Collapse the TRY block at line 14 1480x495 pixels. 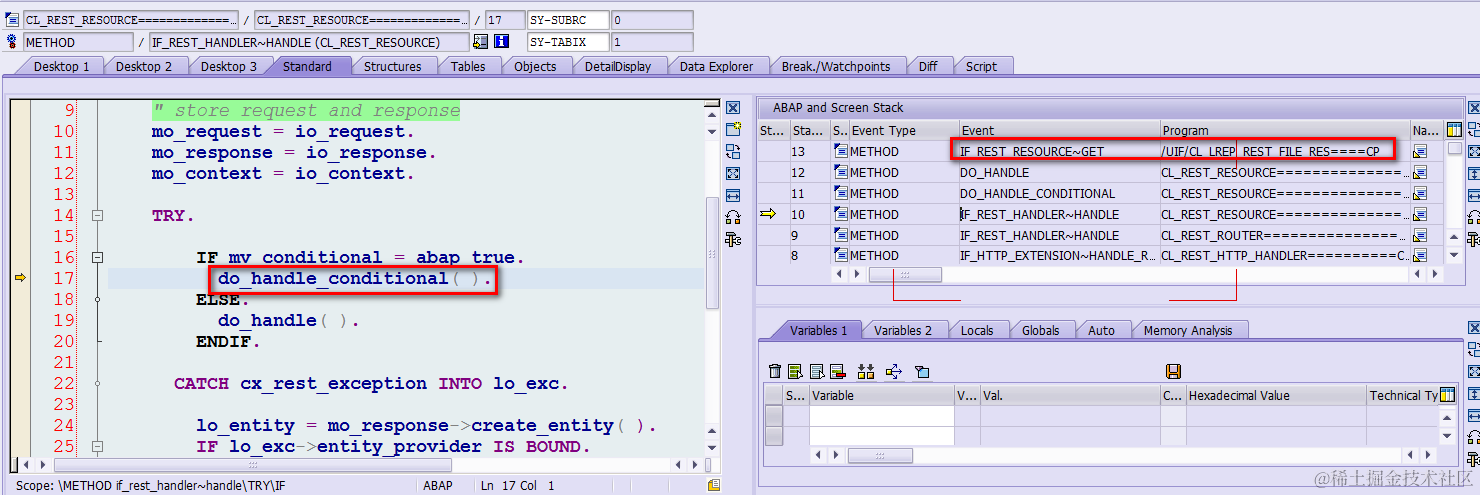pyautogui.click(x=98, y=215)
